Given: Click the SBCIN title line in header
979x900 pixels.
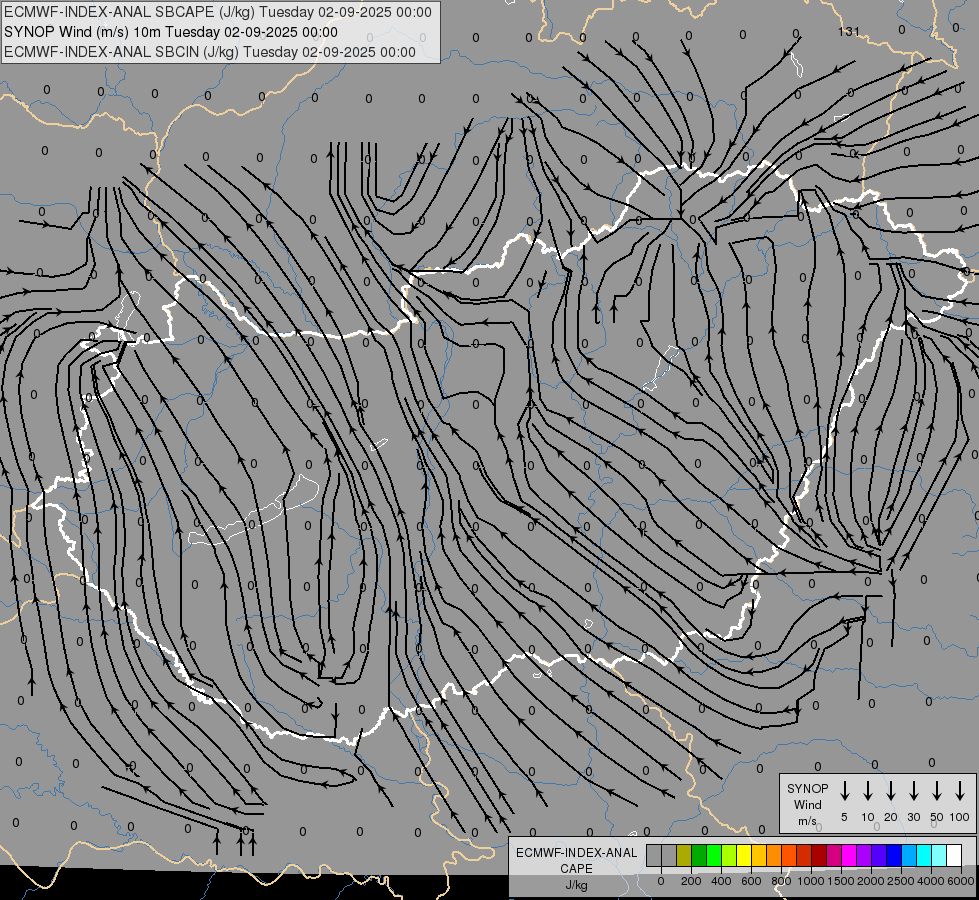Looking at the screenshot, I should (x=210, y=52).
